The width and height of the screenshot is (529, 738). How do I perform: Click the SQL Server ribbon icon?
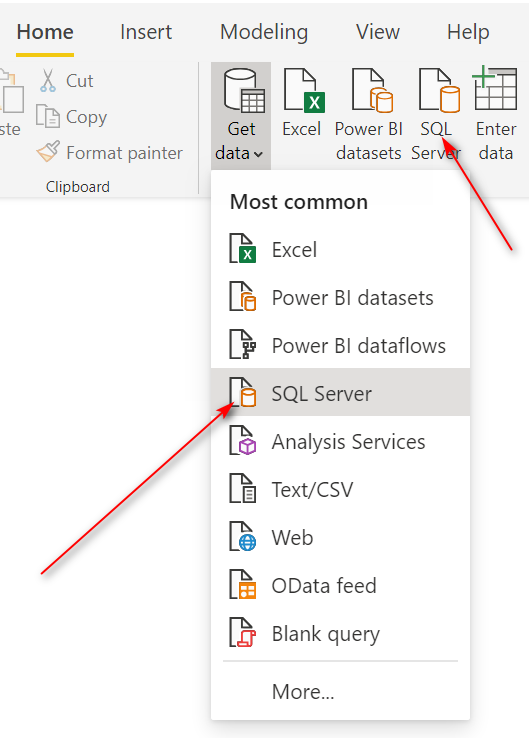click(x=439, y=90)
